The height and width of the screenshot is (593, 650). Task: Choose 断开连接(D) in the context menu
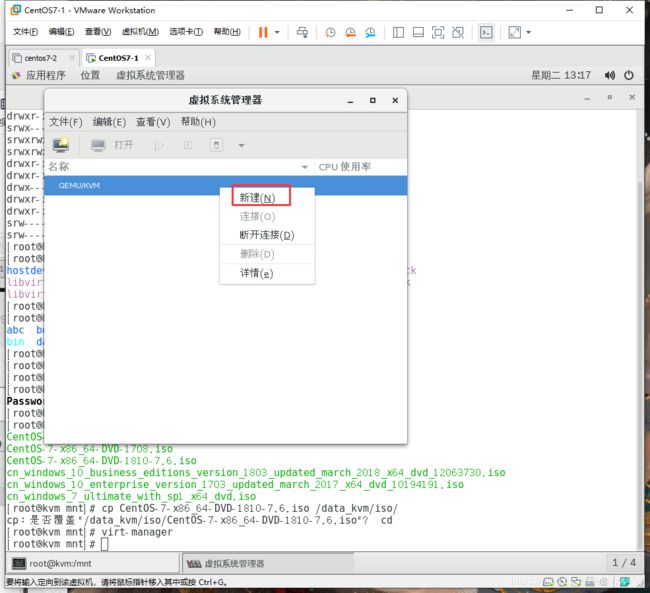(x=267, y=235)
